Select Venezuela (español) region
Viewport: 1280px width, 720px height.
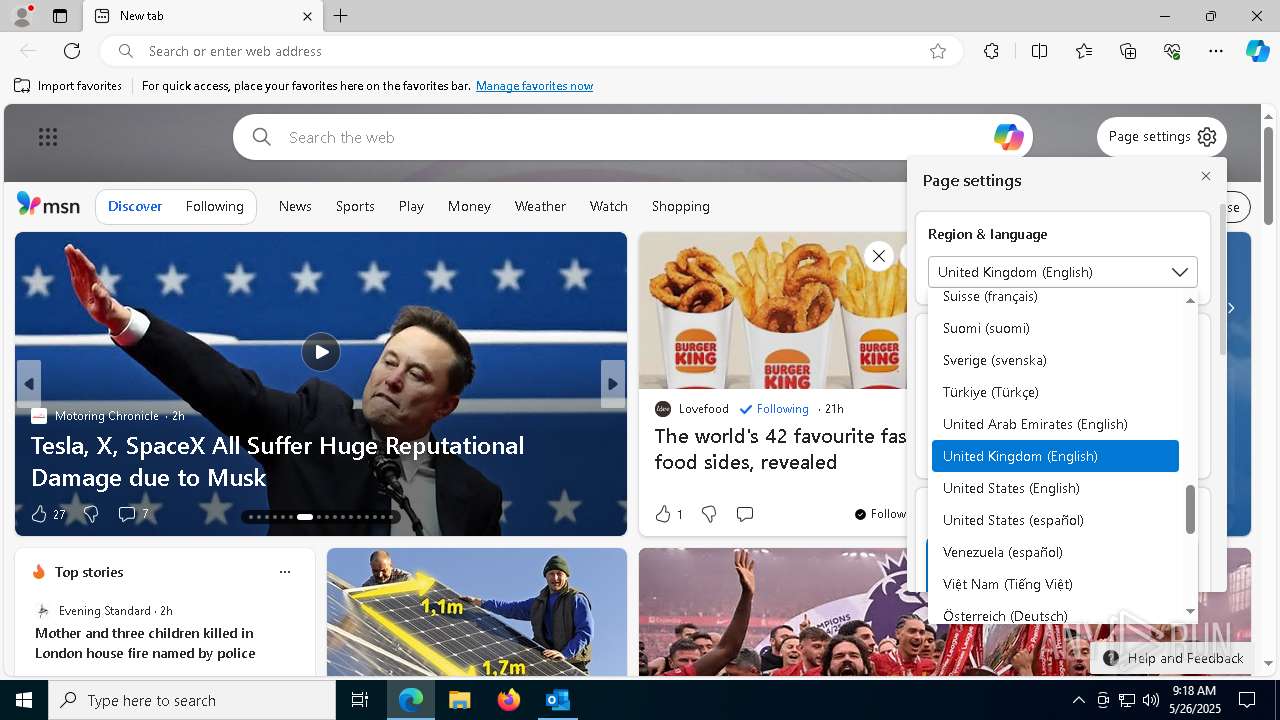(1055, 552)
